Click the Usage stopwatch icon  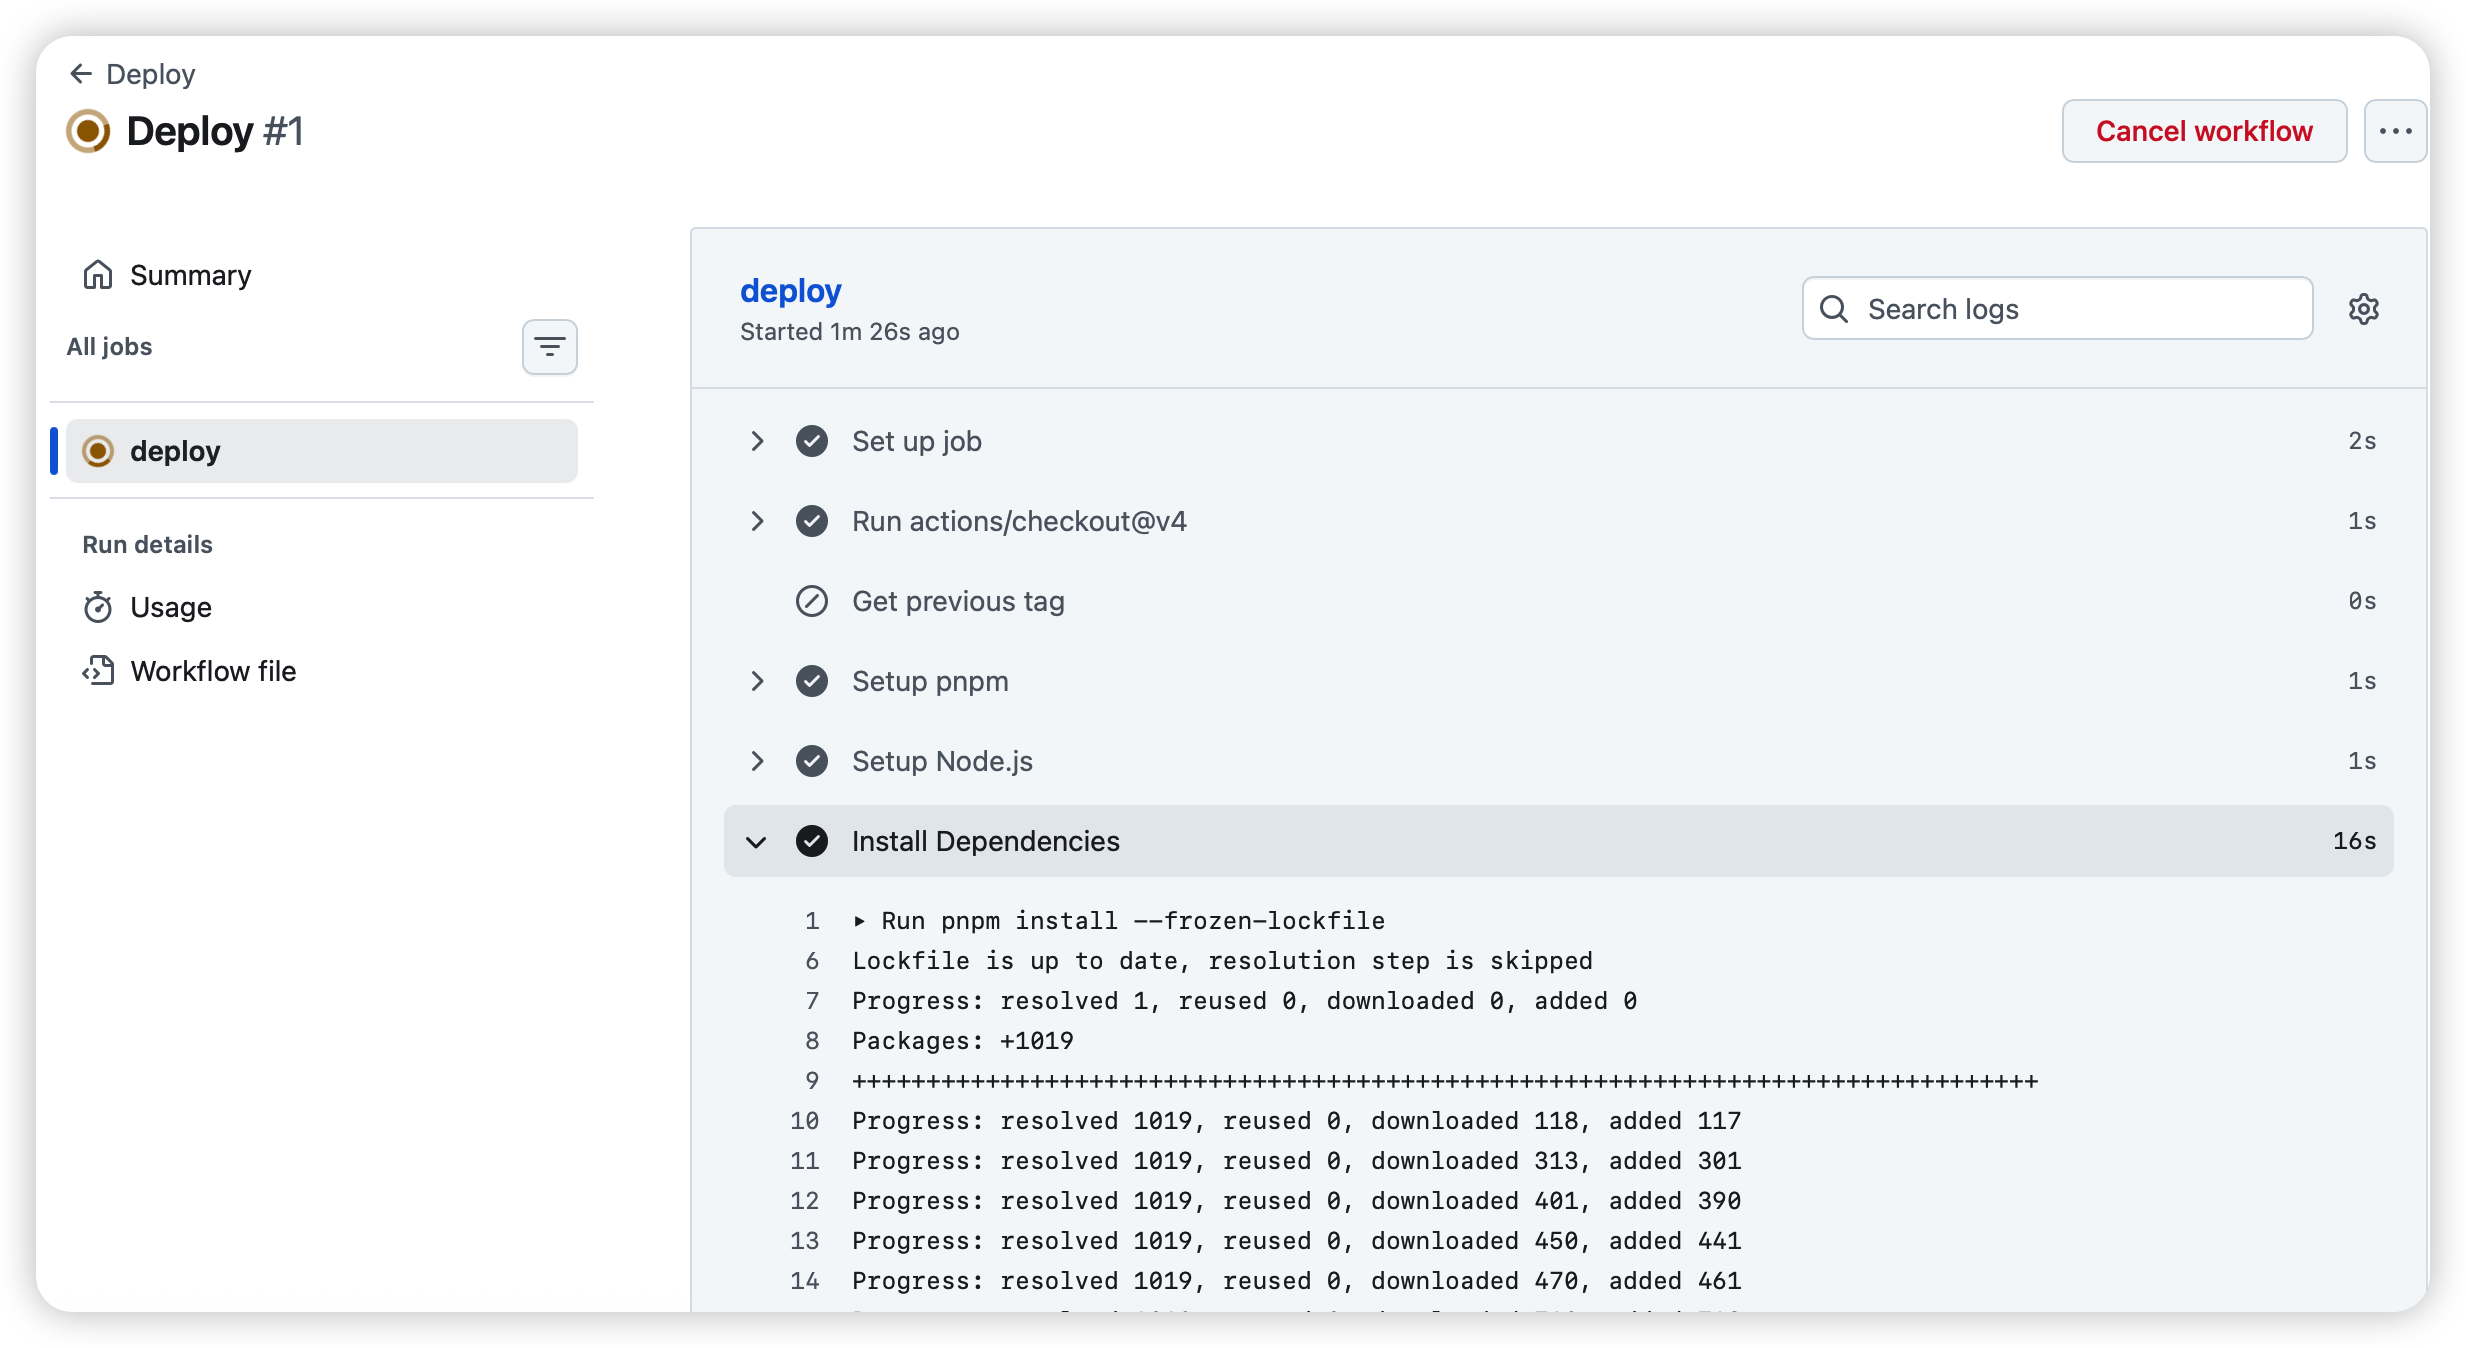coord(98,607)
